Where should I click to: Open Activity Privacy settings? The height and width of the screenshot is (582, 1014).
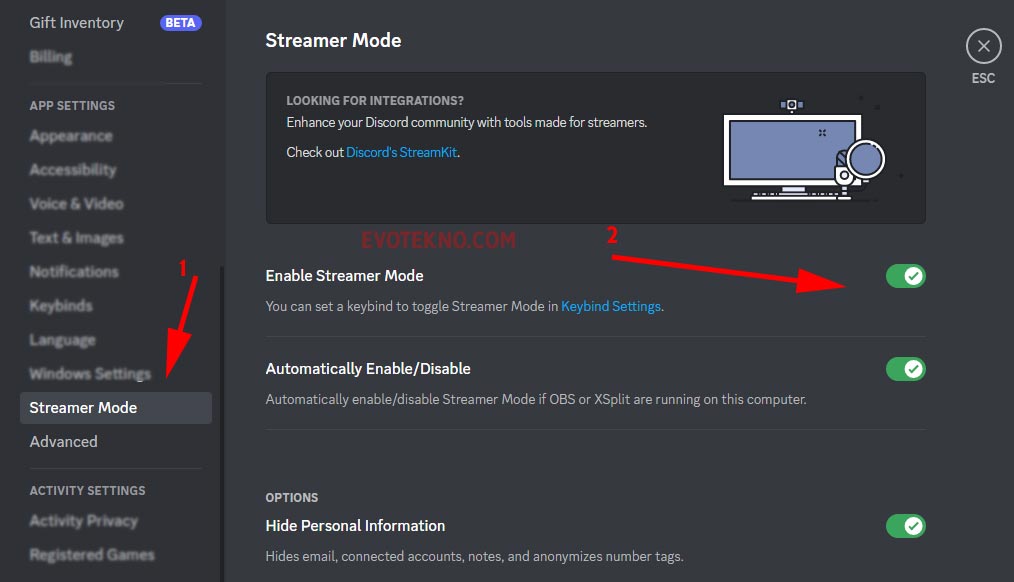83,520
